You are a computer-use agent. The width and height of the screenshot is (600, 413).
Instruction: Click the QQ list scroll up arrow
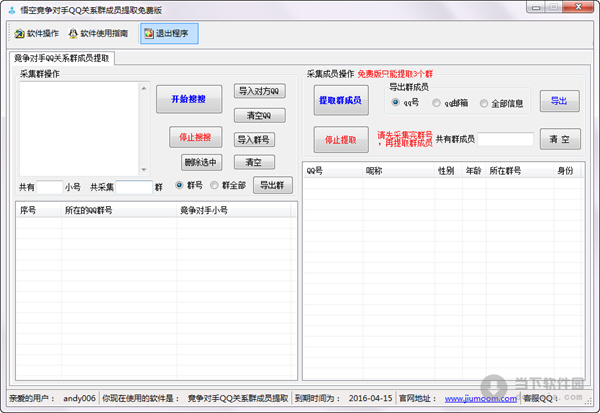click(144, 88)
